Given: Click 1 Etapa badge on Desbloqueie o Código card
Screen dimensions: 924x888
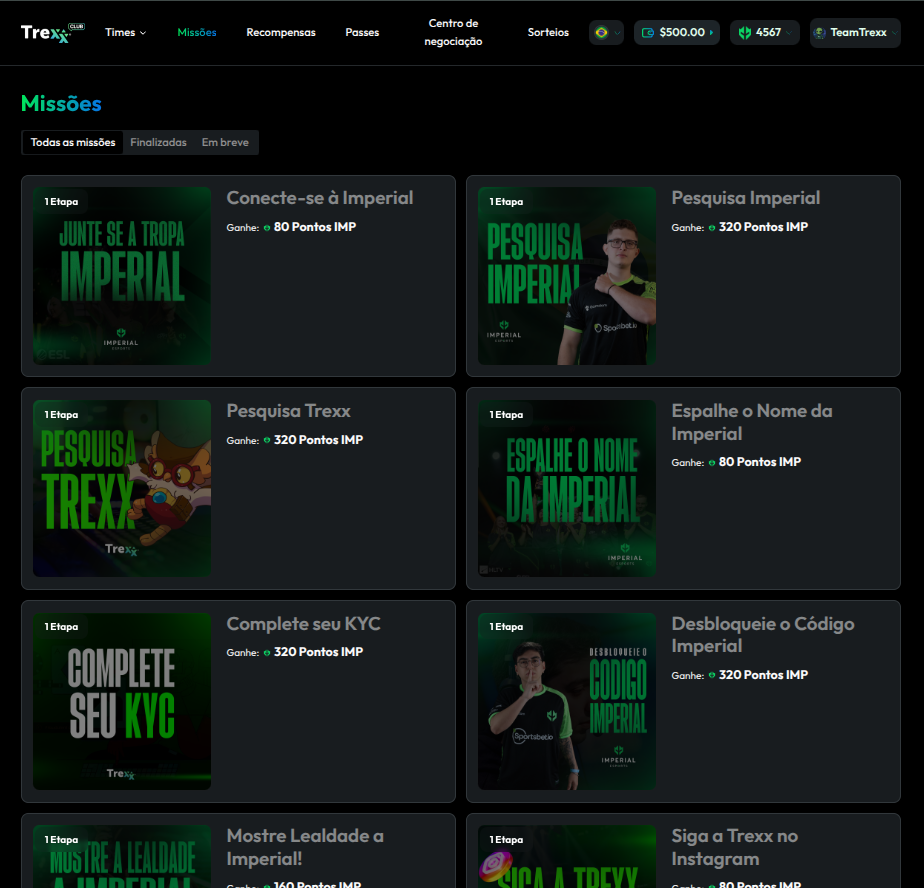Looking at the screenshot, I should coord(506,627).
